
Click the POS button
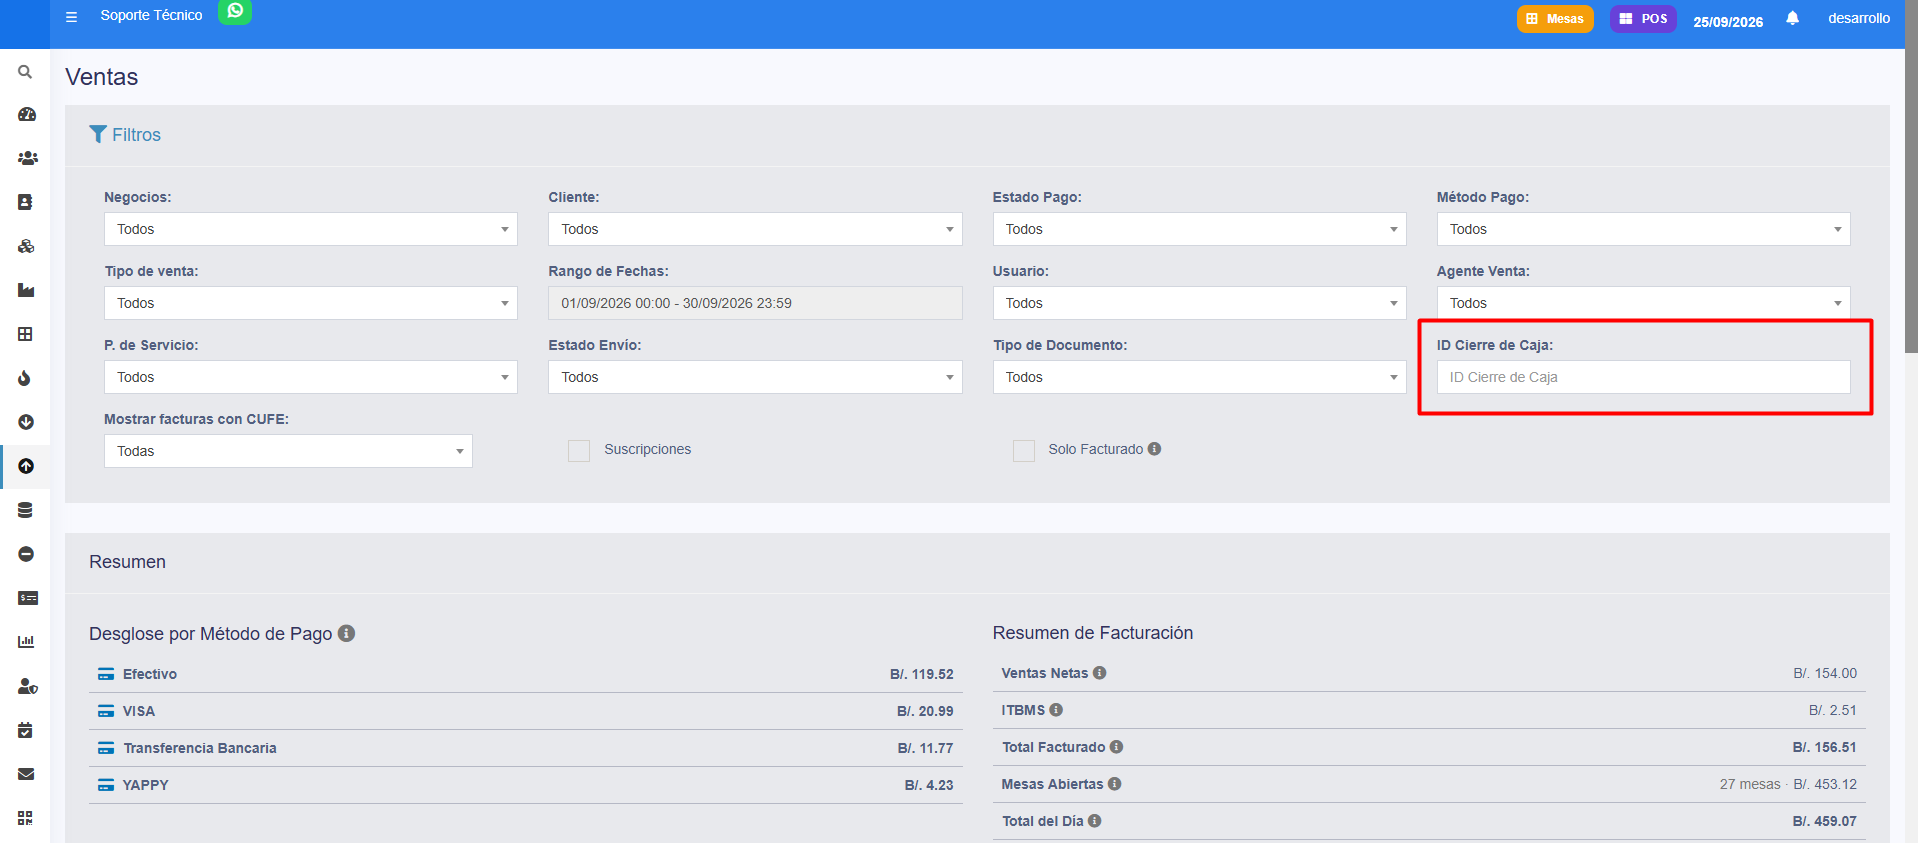coord(1643,19)
